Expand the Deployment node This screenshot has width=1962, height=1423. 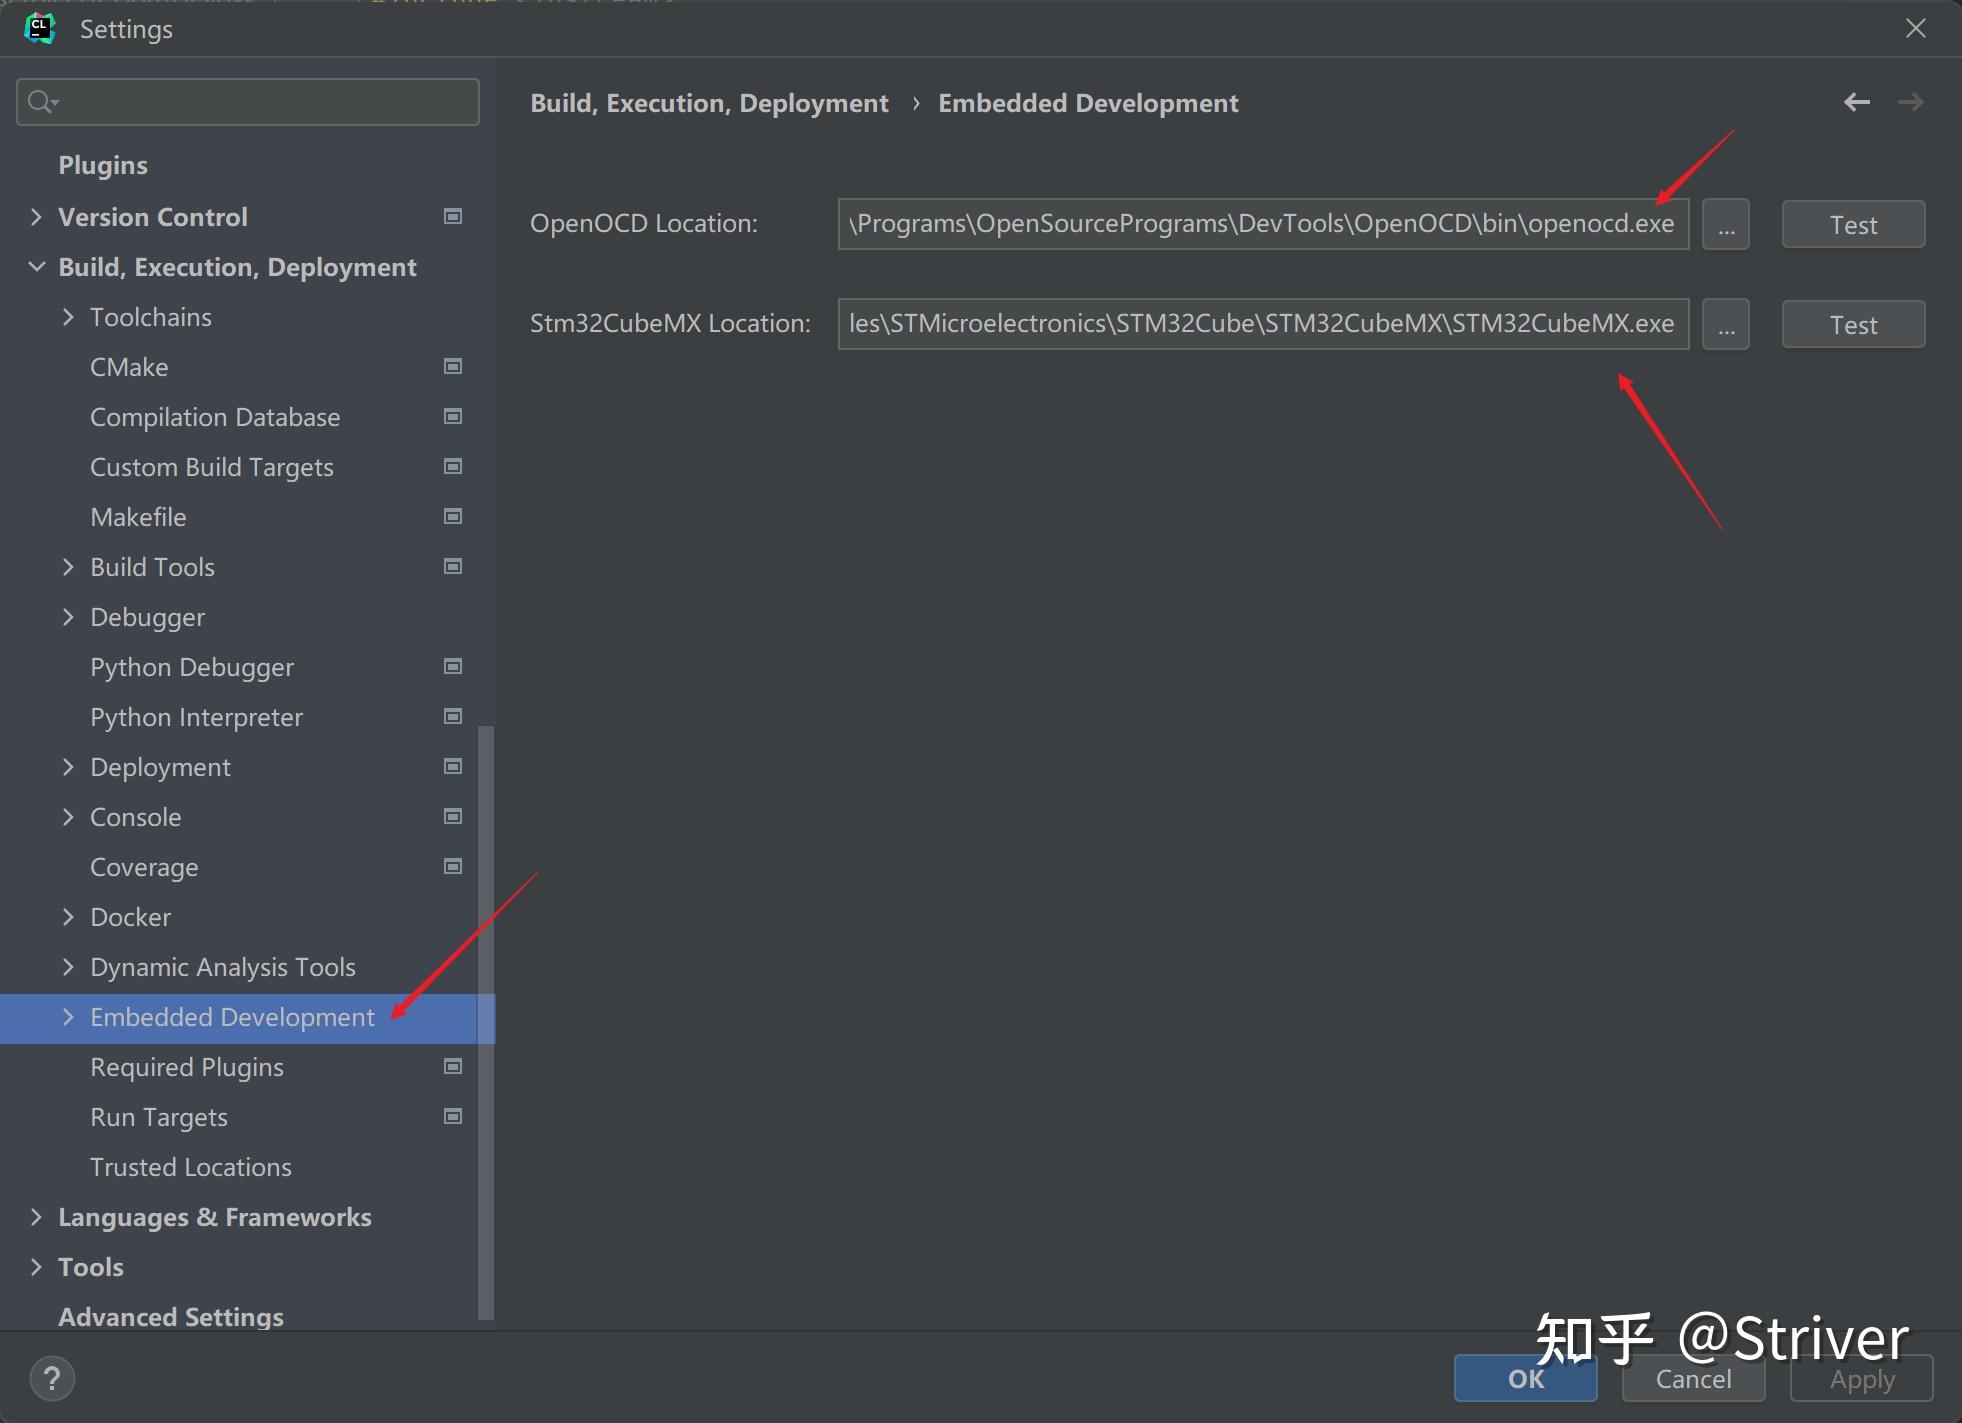pyautogui.click(x=68, y=767)
